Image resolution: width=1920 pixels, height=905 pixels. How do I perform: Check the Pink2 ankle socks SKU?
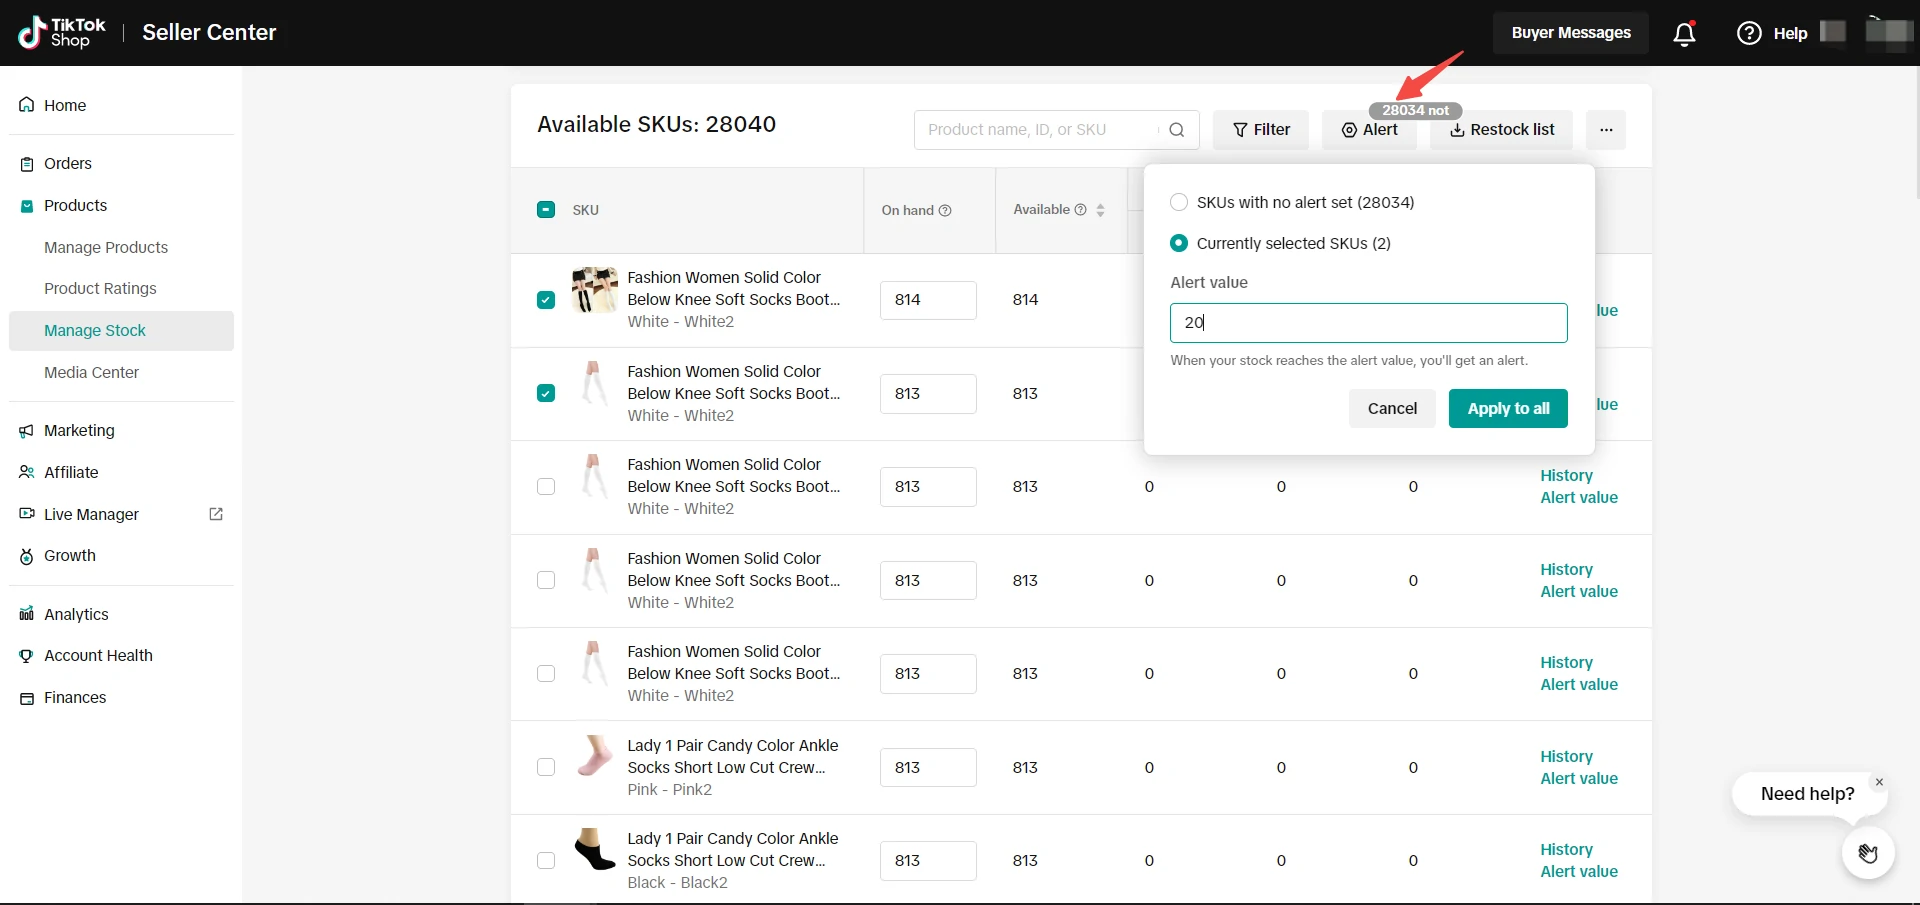pyautogui.click(x=546, y=767)
